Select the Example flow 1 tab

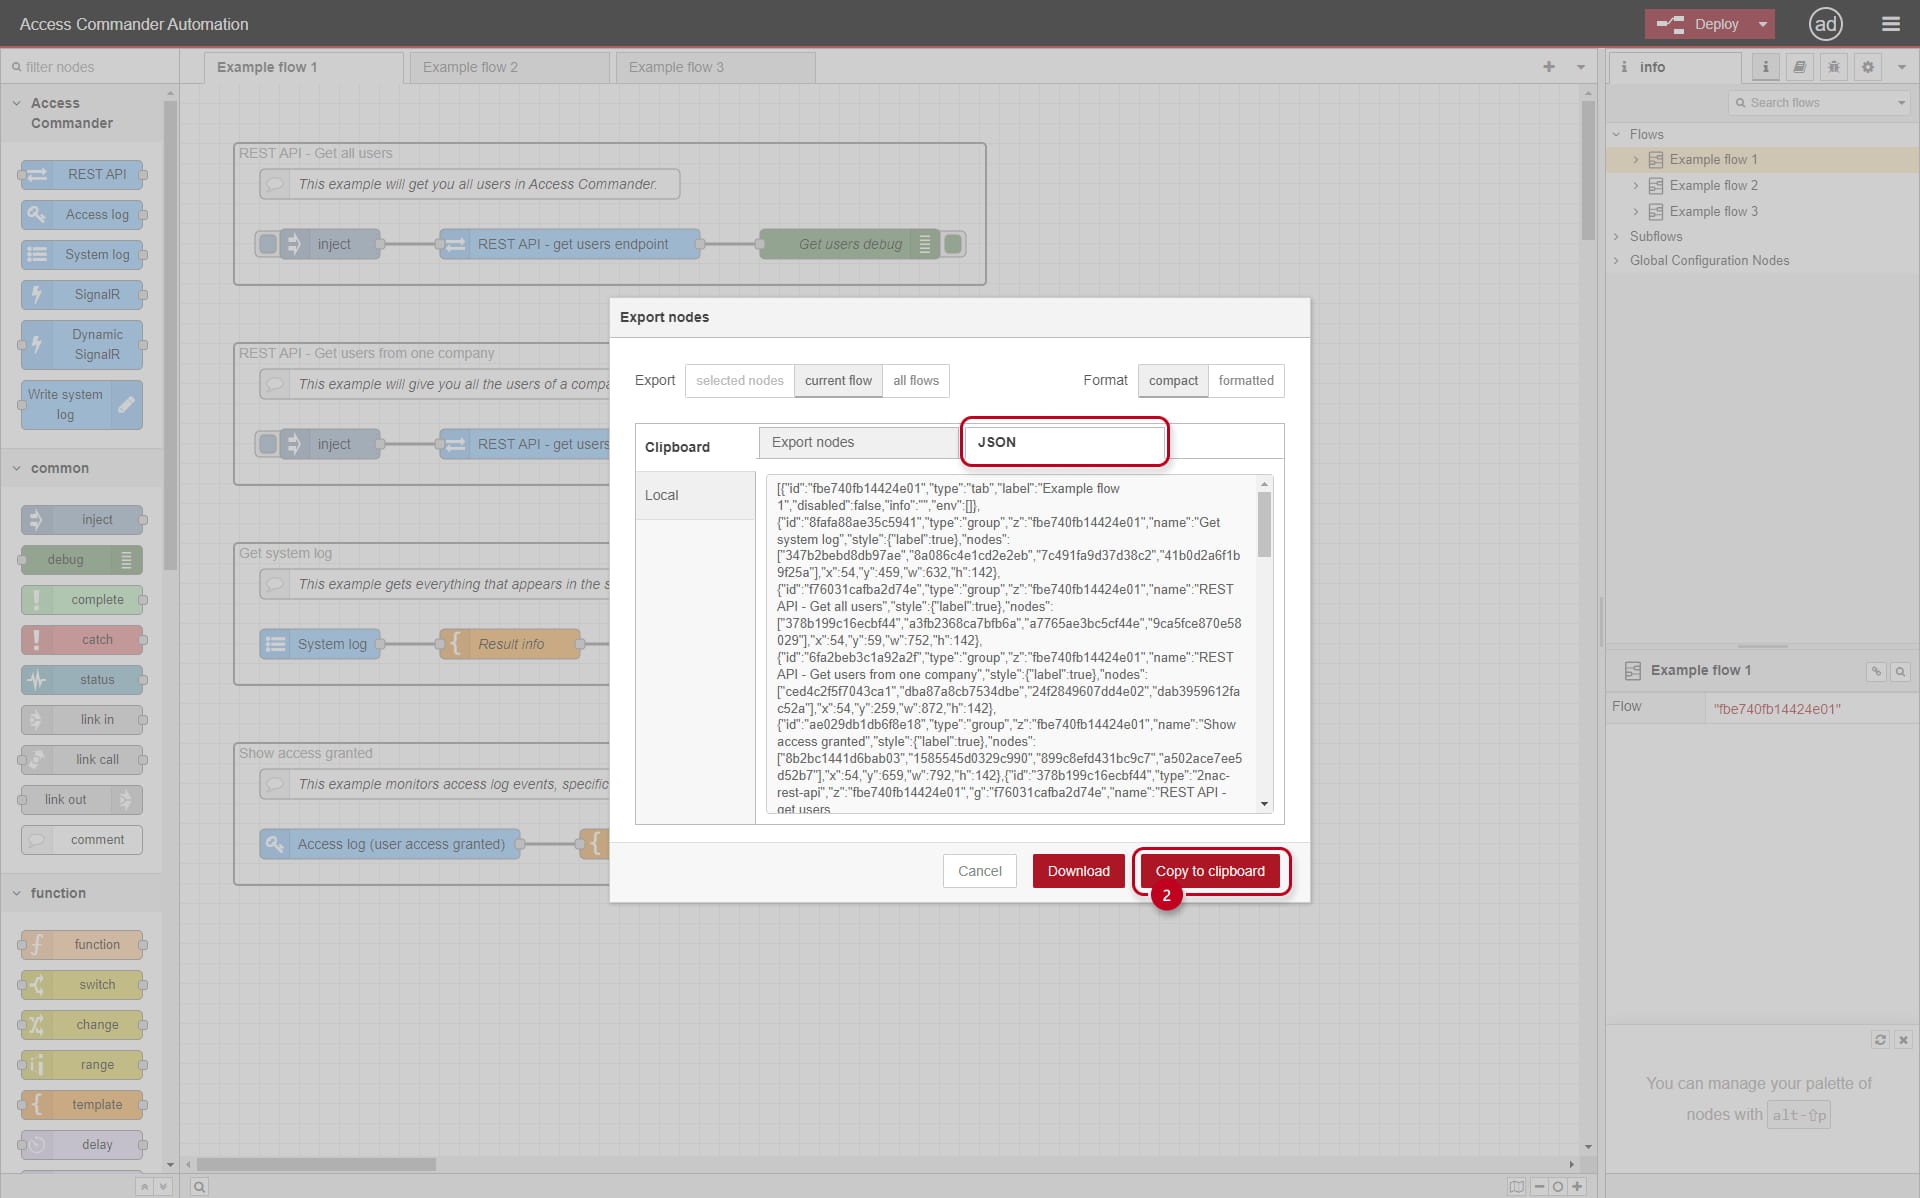coord(304,67)
